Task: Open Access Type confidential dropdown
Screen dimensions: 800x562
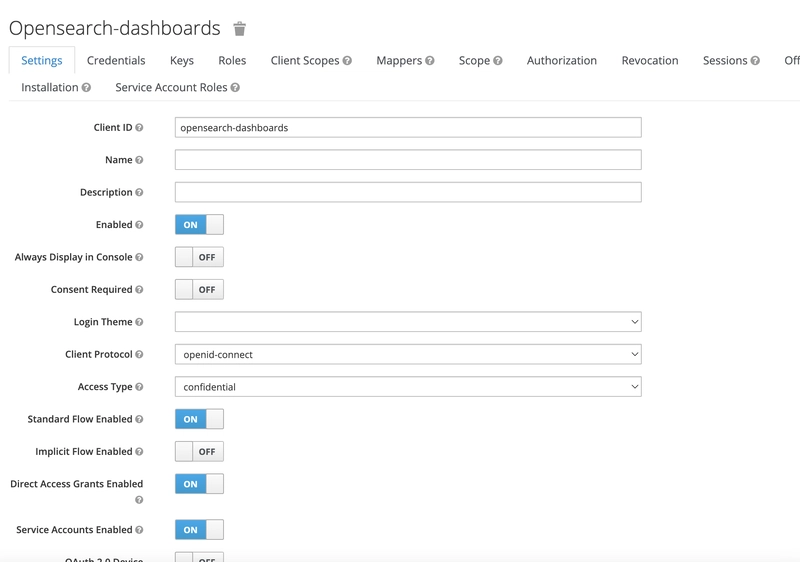Action: click(x=408, y=387)
